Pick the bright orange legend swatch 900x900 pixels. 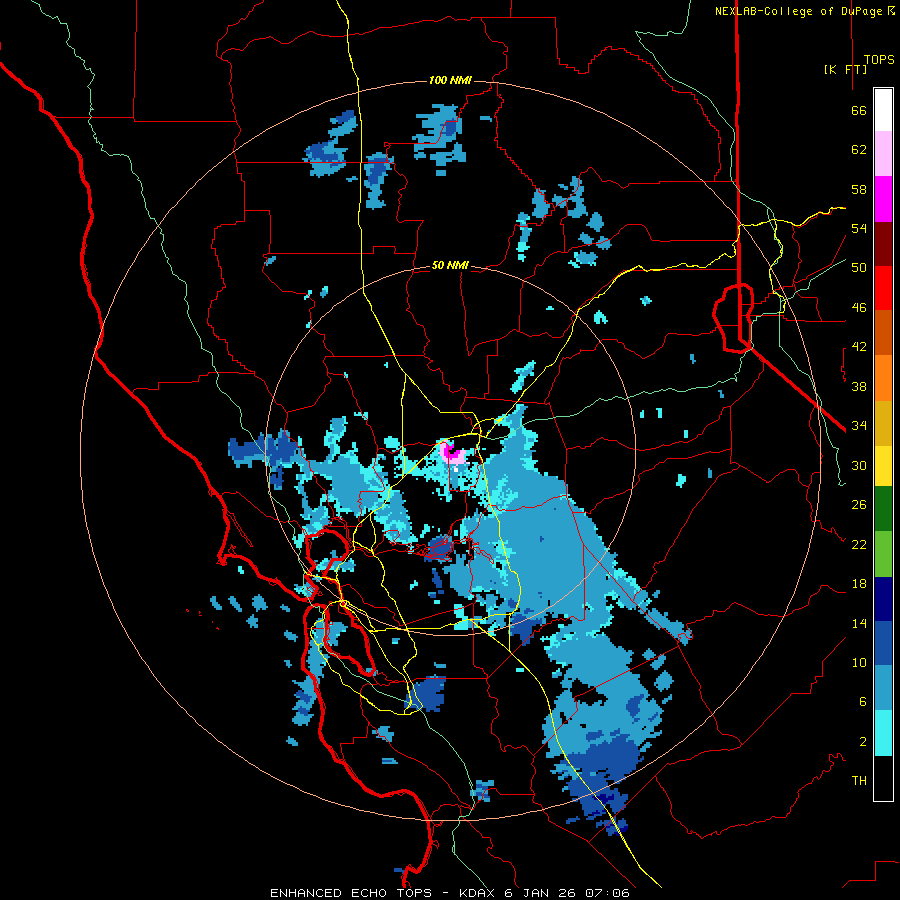(883, 378)
